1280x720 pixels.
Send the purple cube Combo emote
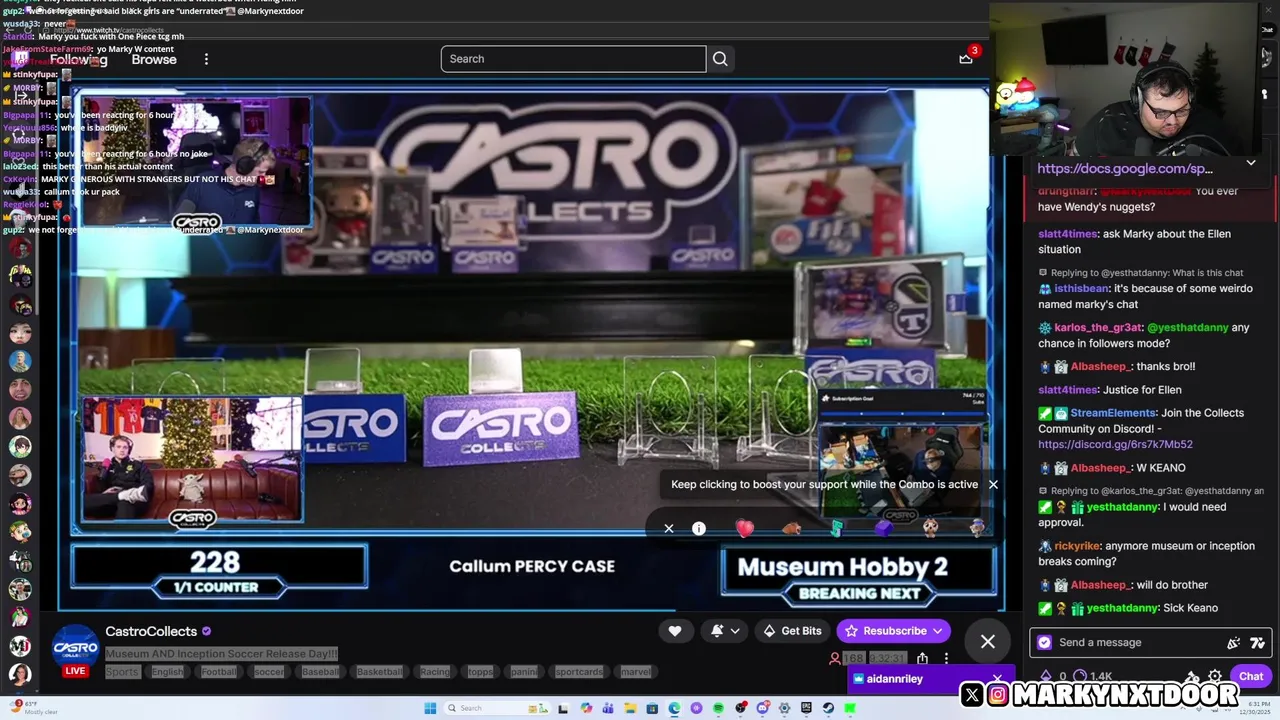point(884,528)
